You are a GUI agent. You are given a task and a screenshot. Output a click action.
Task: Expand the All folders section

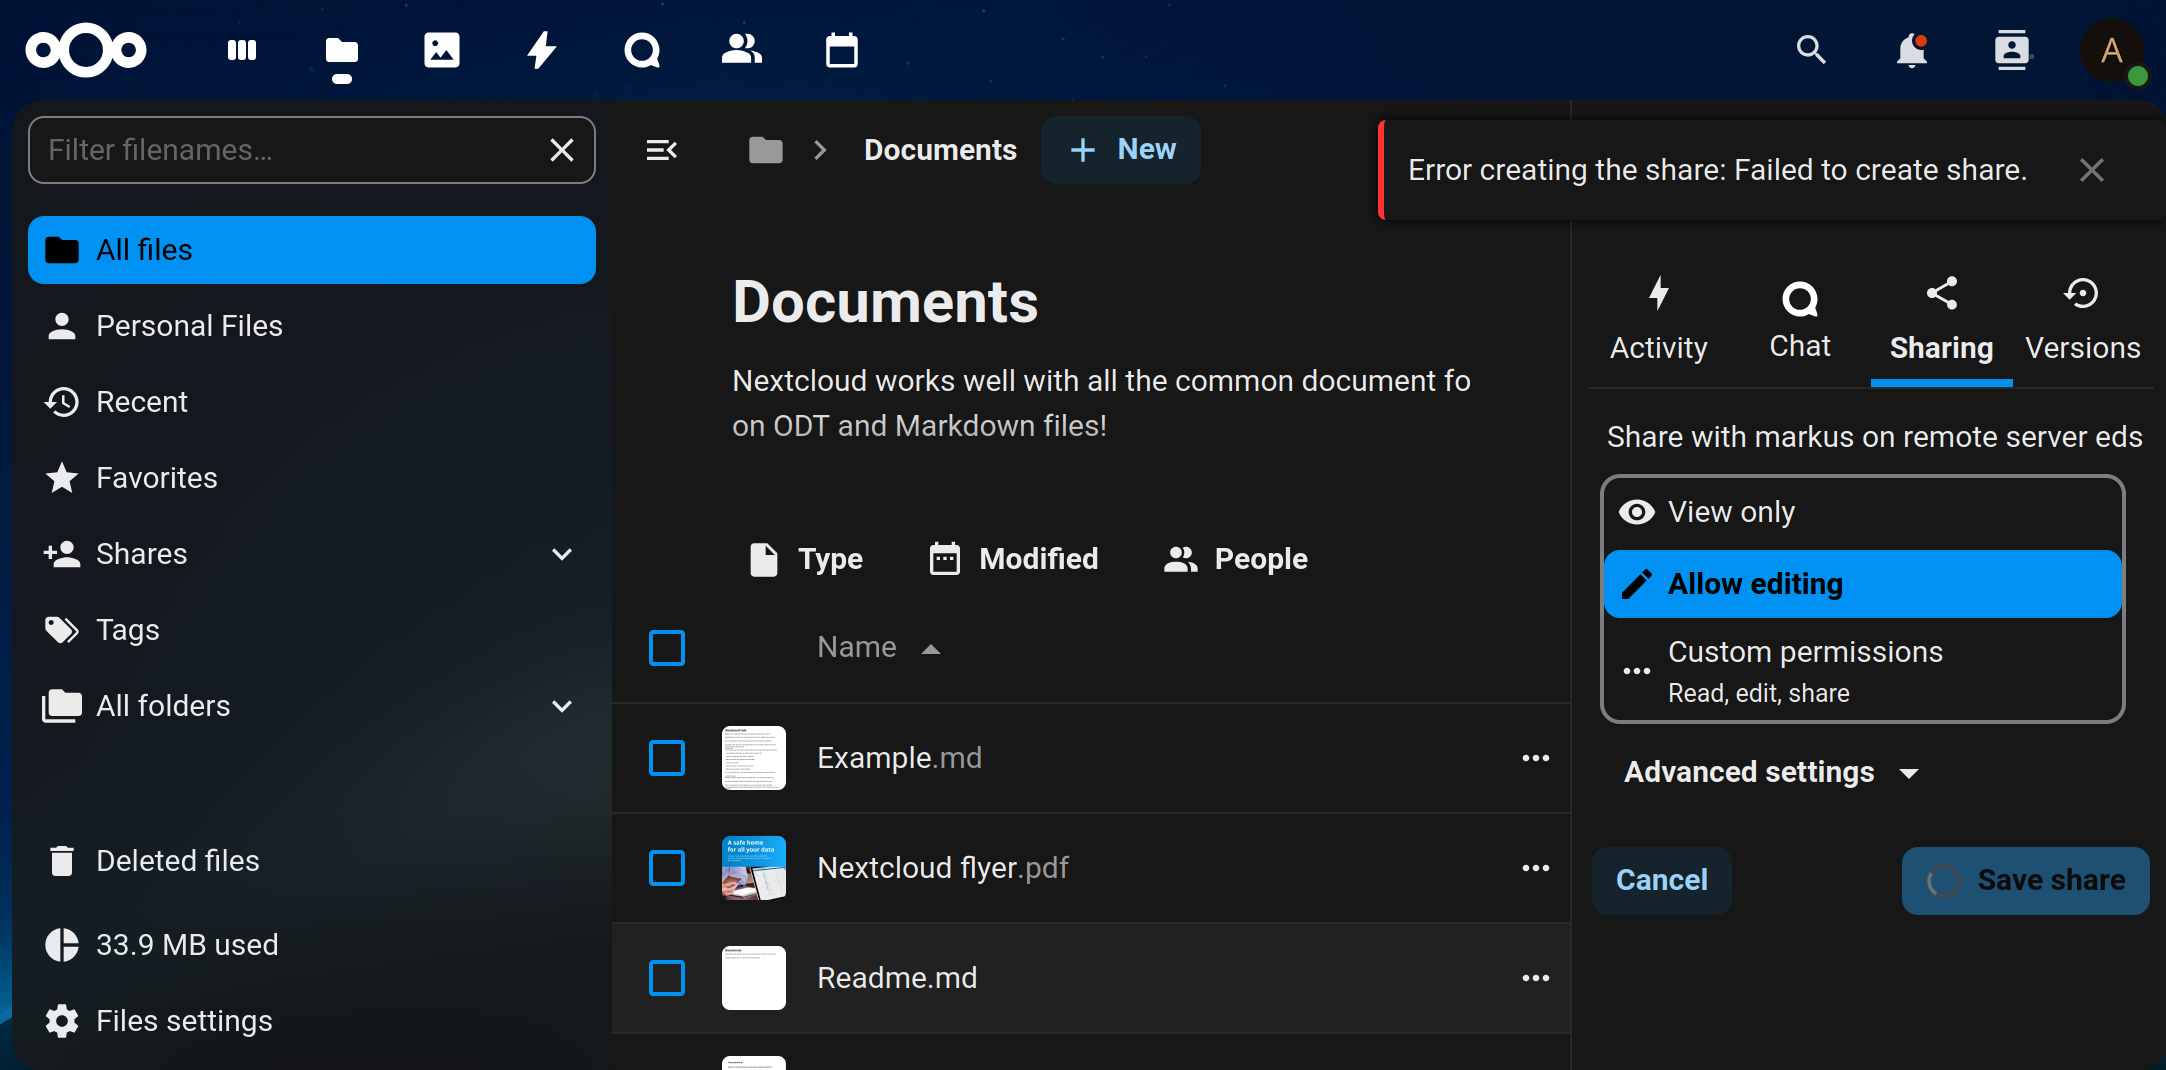562,706
